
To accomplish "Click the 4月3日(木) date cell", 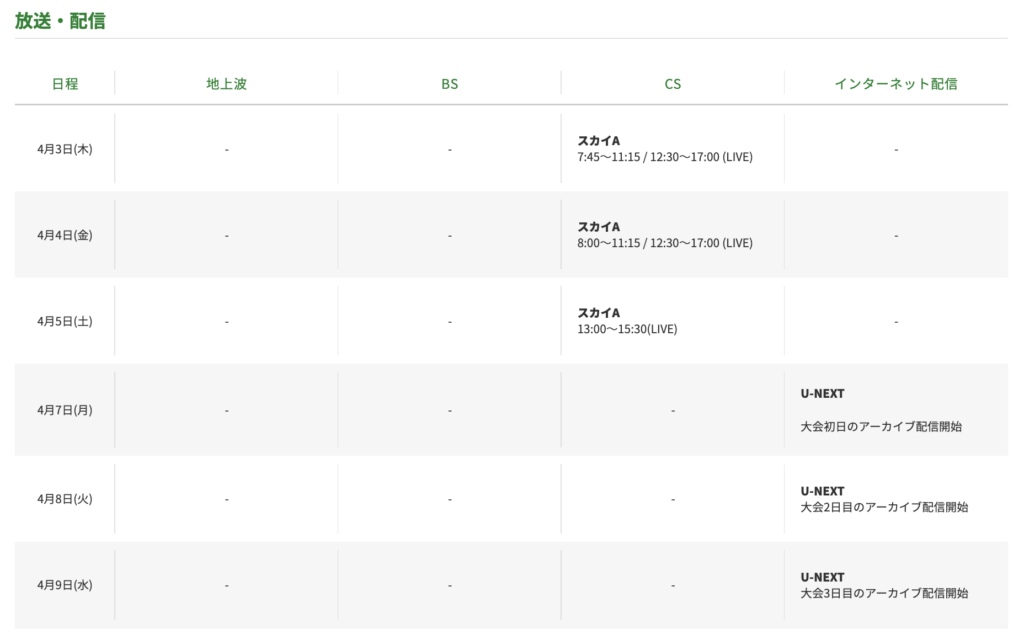I will point(65,149).
